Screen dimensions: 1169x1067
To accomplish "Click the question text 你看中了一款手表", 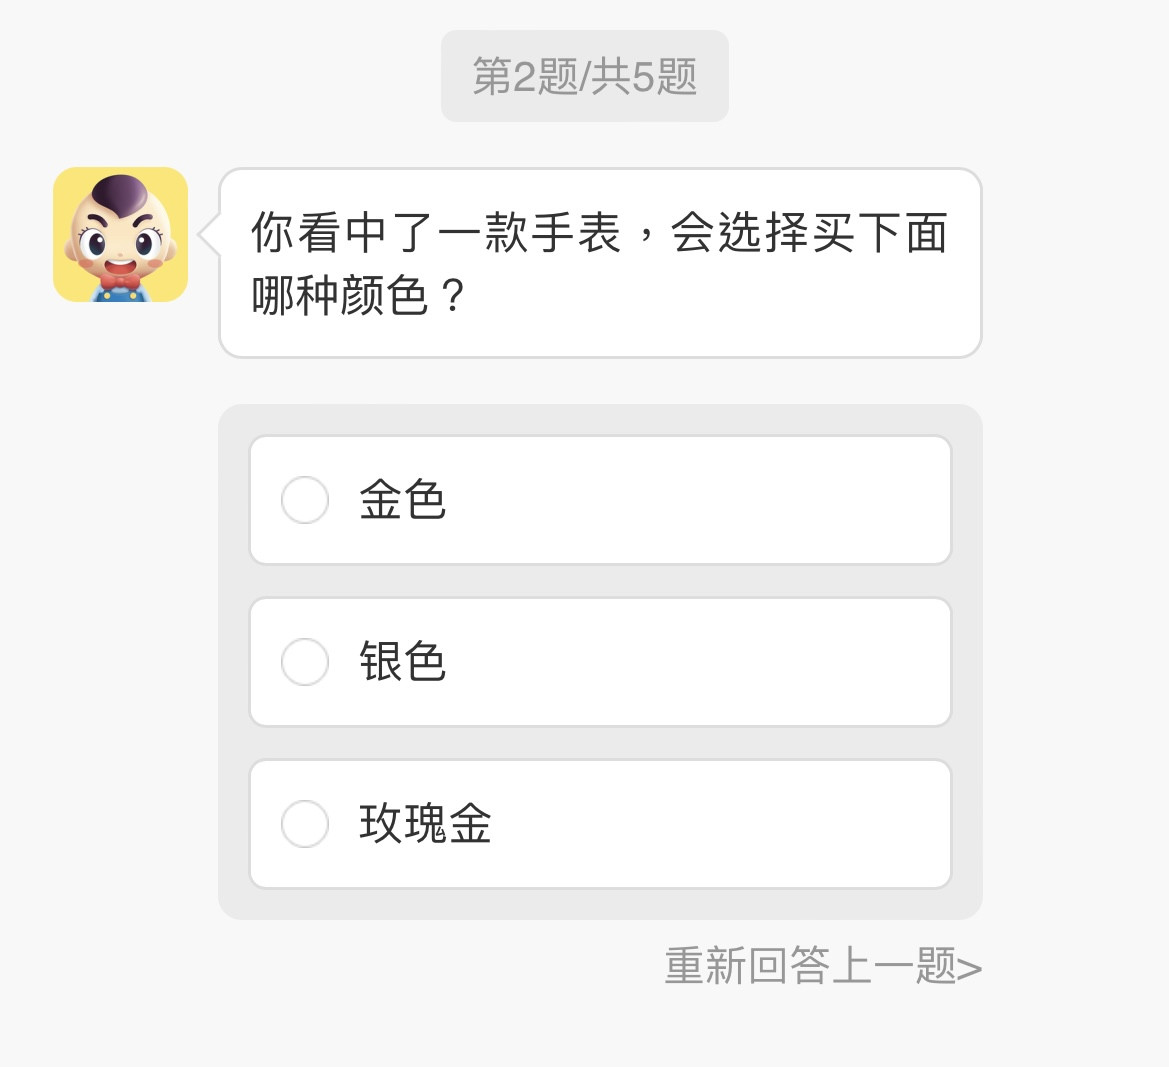I will [435, 233].
